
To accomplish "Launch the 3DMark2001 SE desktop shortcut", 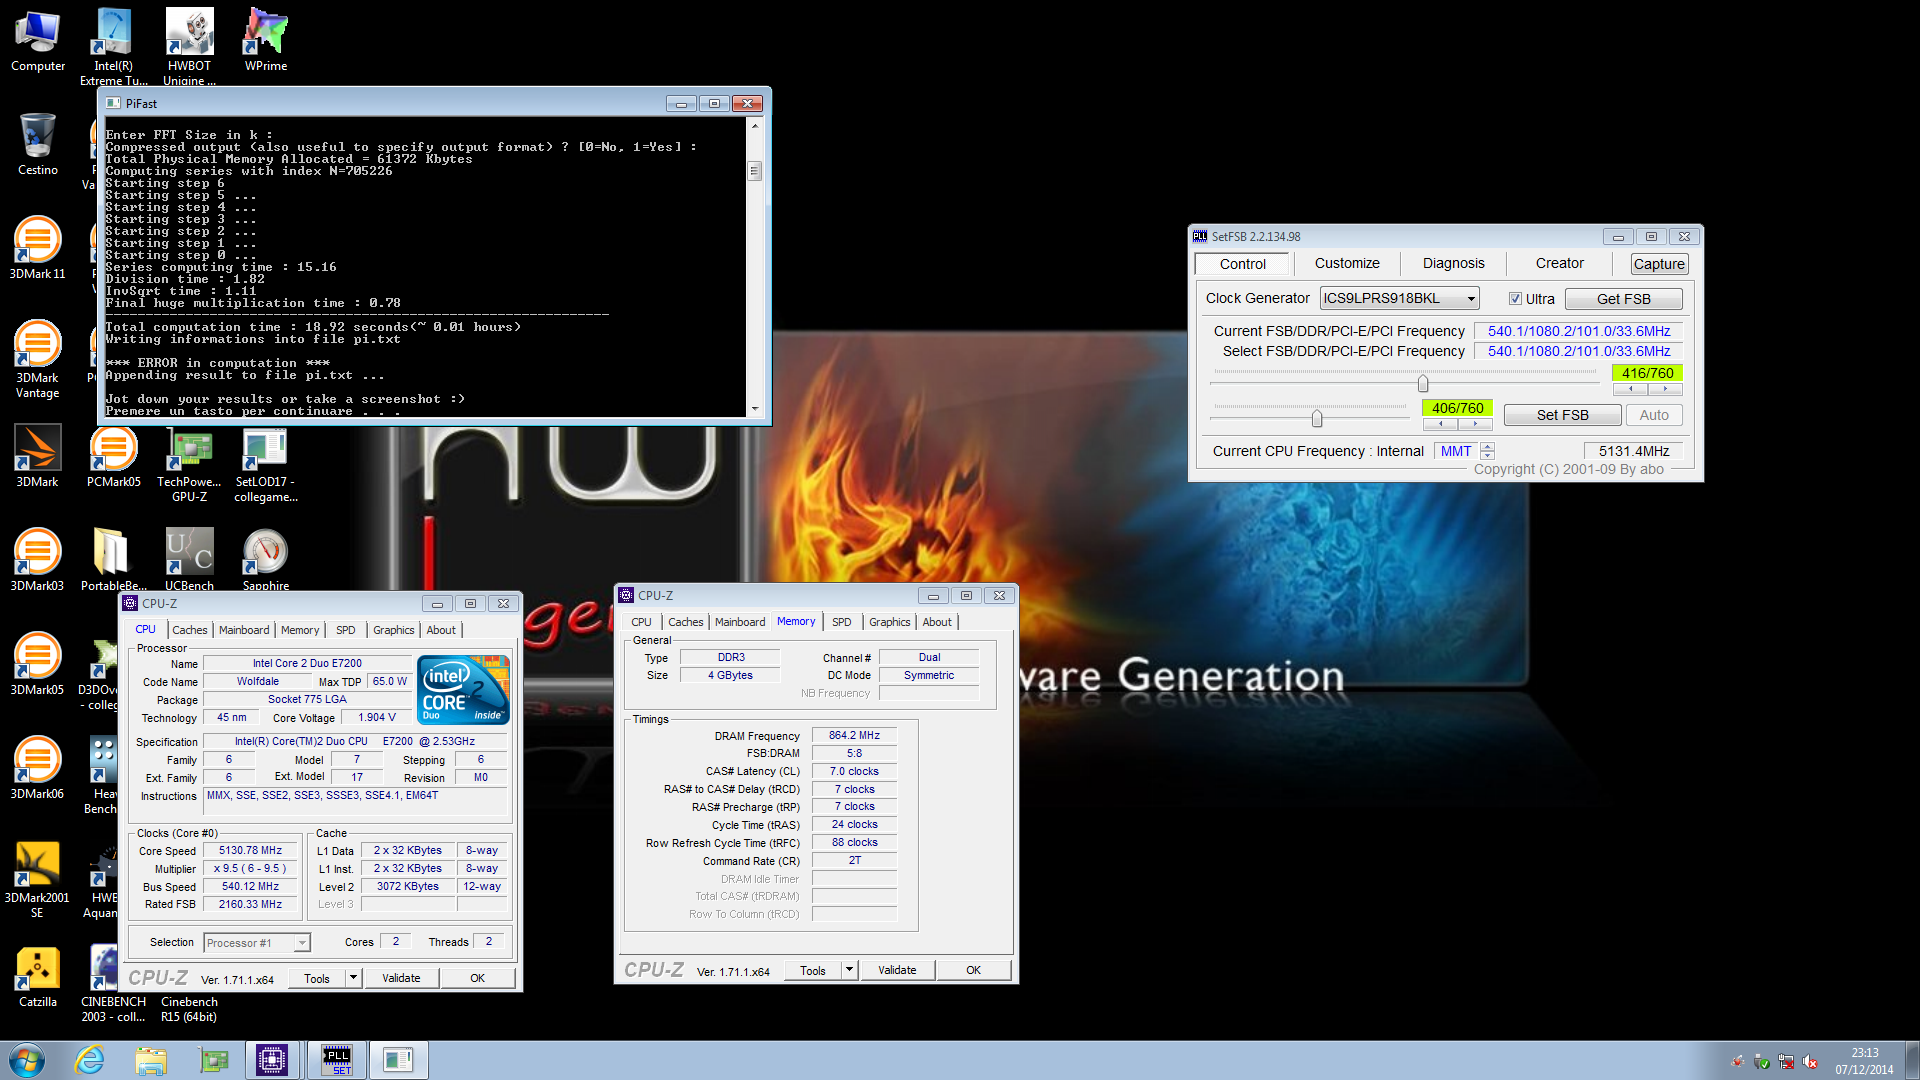I will tap(38, 878).
